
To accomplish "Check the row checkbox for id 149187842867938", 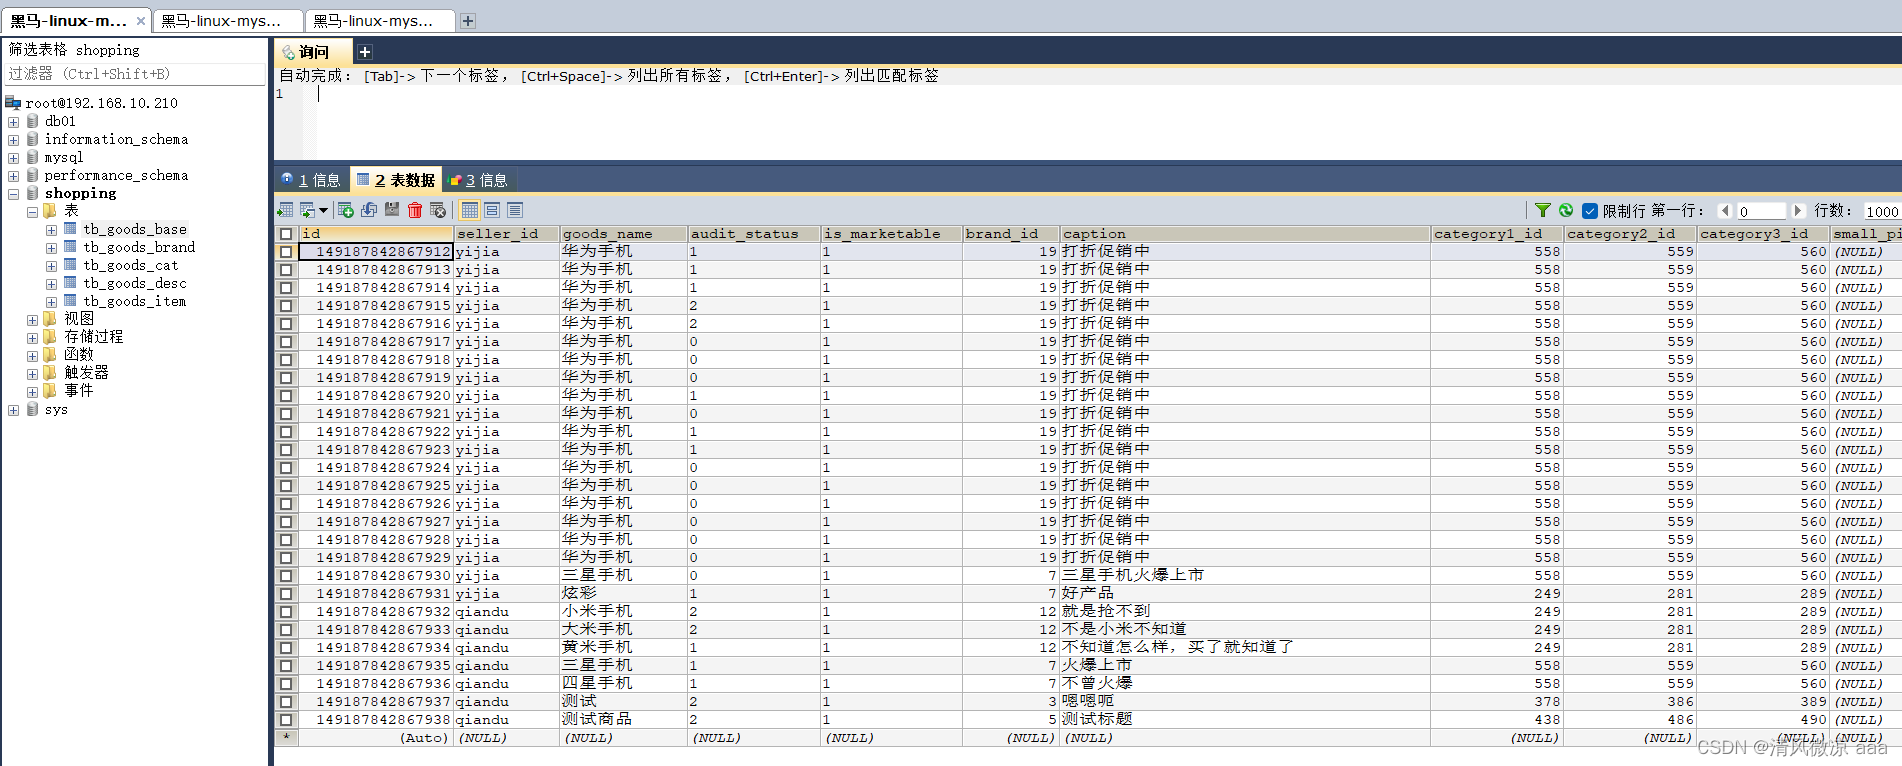I will point(286,720).
